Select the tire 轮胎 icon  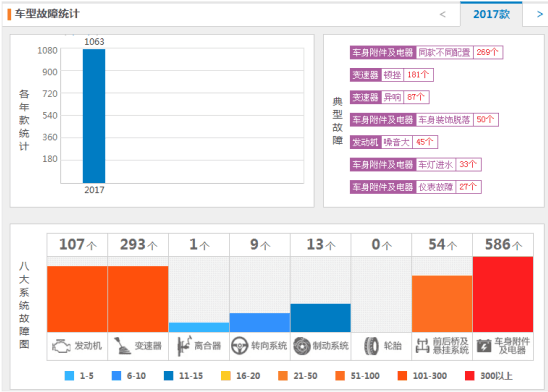(371, 346)
